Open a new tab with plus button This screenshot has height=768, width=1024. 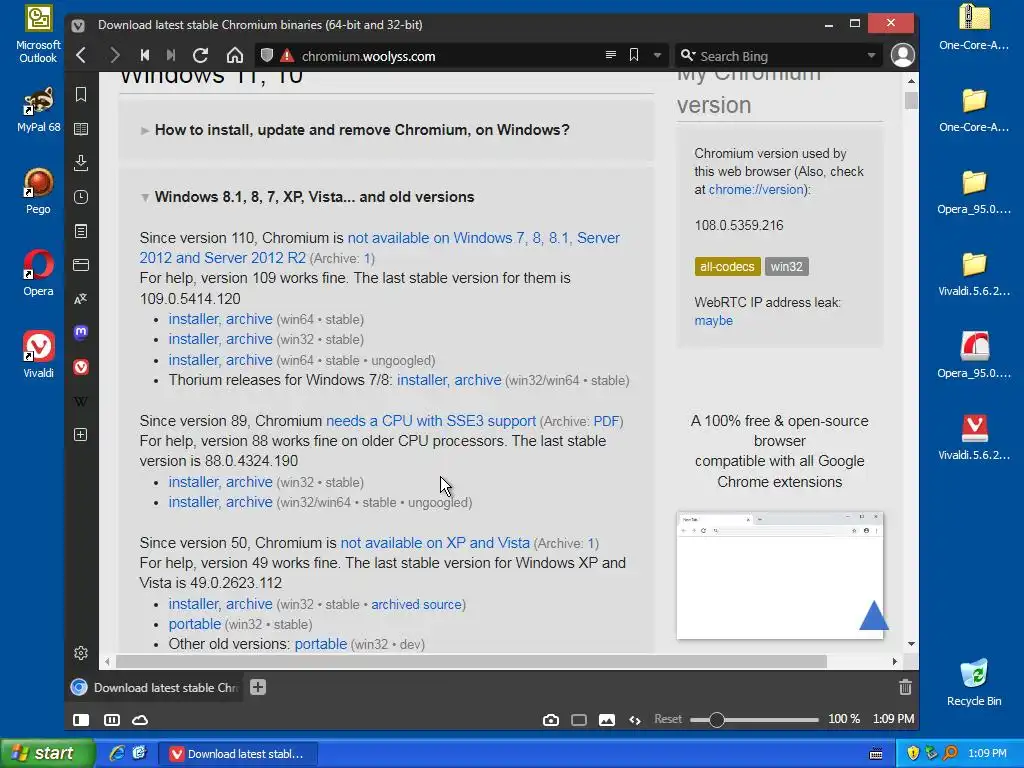click(258, 687)
